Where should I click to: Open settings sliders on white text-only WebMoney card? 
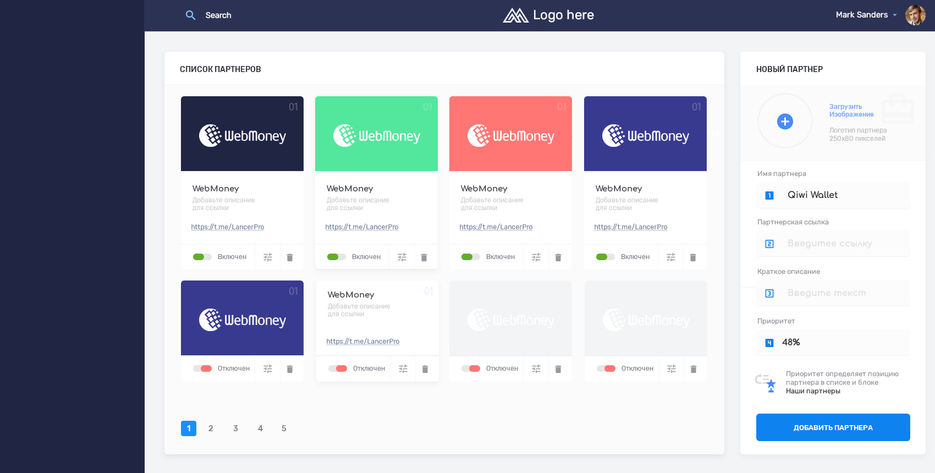[403, 369]
